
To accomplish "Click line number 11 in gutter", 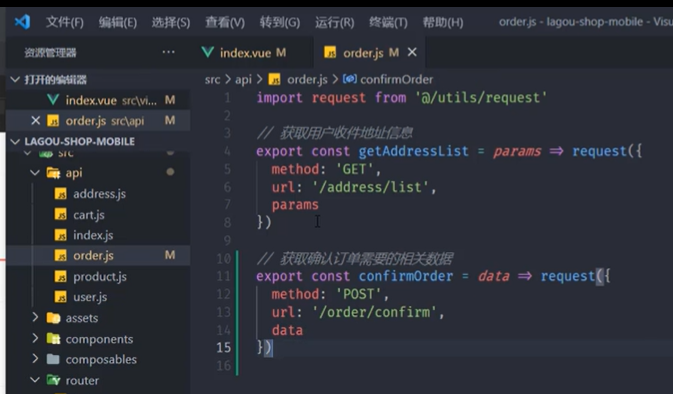I will click(x=224, y=276).
